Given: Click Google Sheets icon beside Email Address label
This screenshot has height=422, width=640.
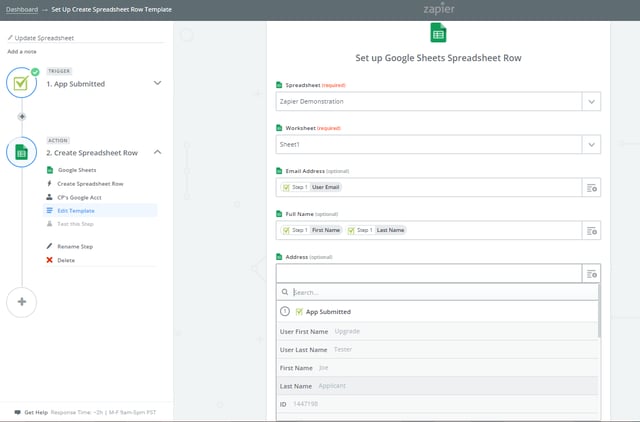Looking at the screenshot, I should coord(279,171).
